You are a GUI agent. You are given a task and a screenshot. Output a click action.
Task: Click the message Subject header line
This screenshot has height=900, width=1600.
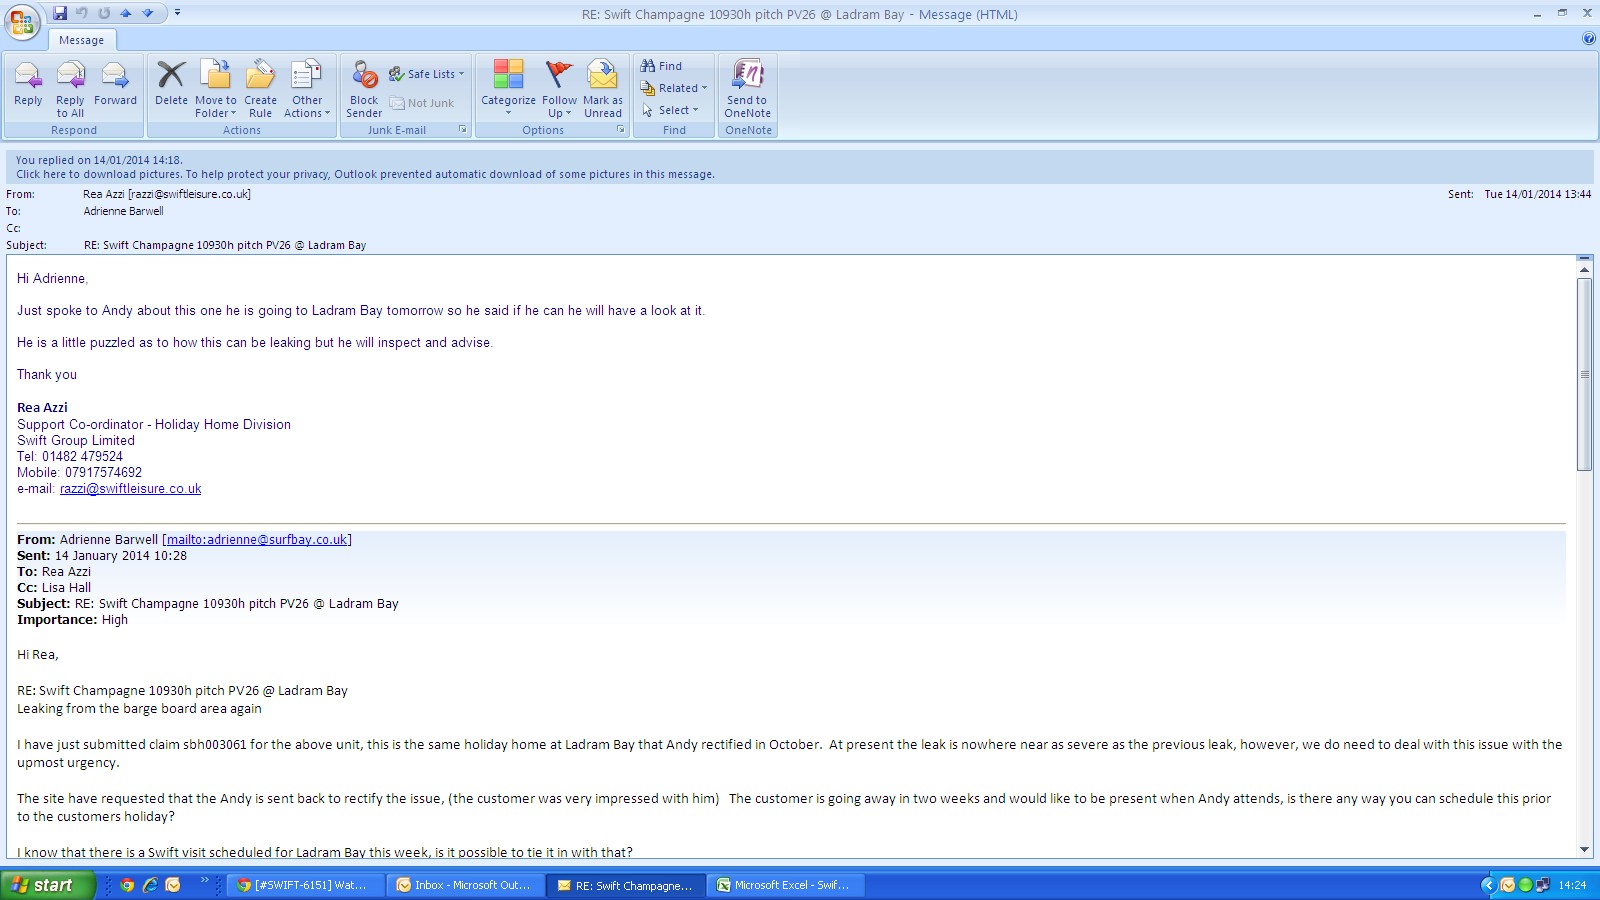(225, 245)
